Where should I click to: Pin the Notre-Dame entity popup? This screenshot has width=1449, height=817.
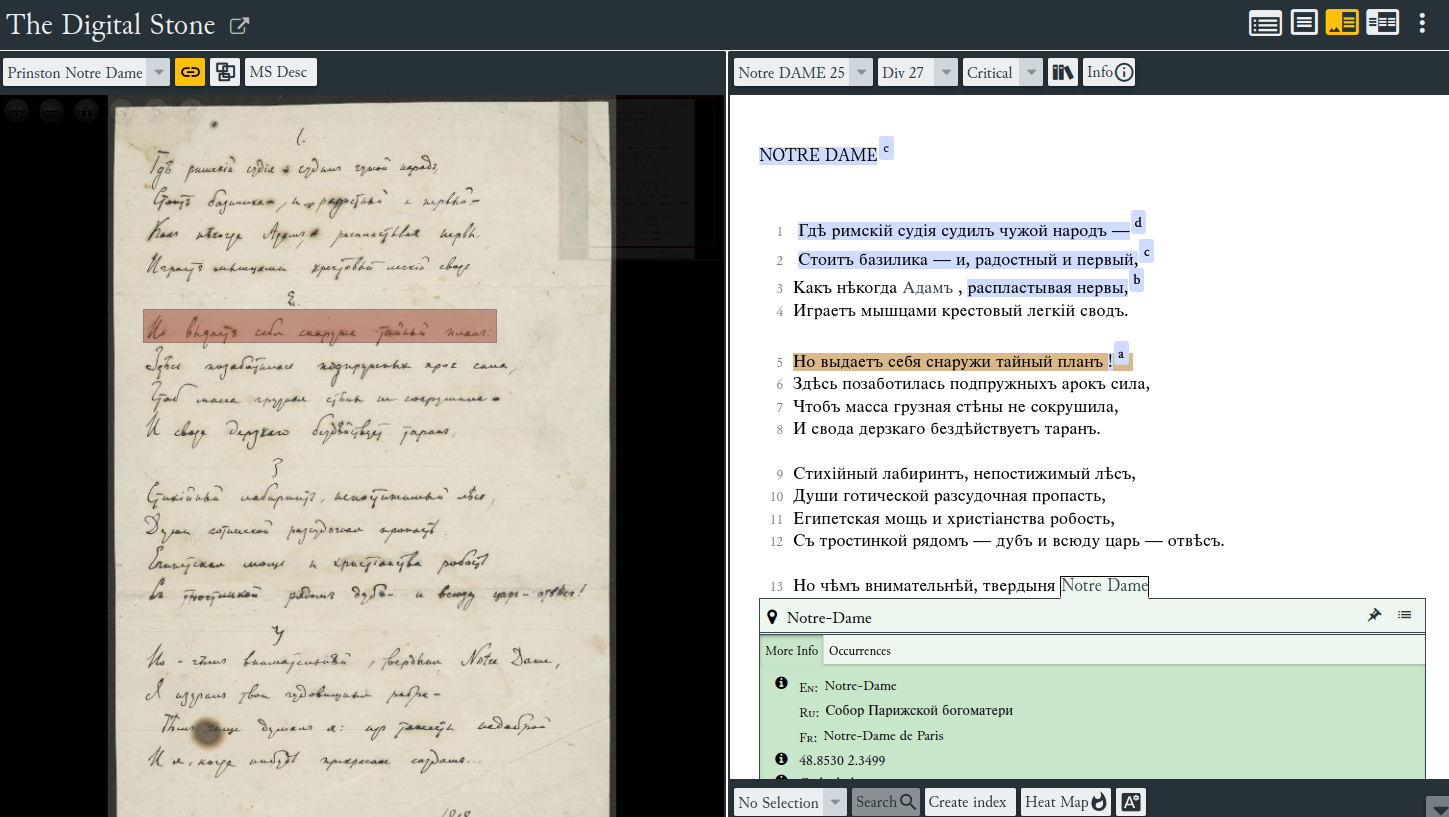[x=1374, y=615]
